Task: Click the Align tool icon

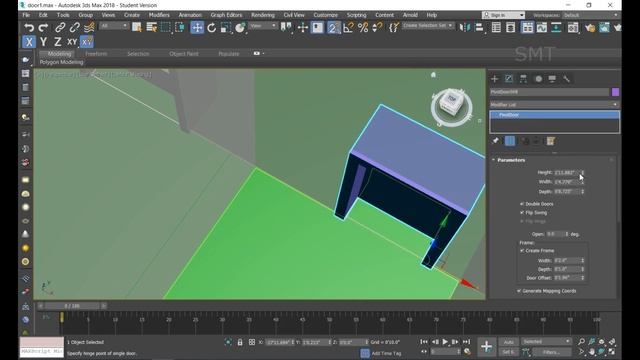Action: coord(480,27)
